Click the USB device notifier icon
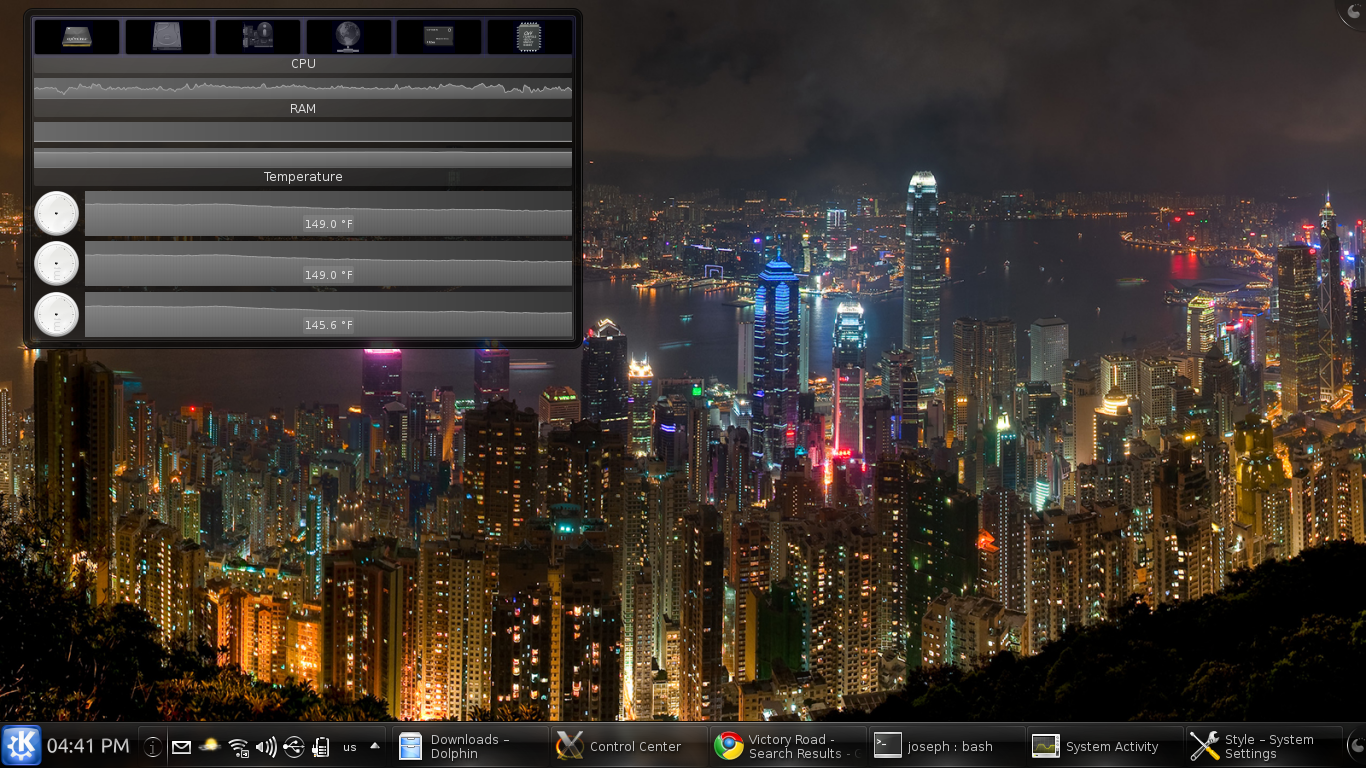This screenshot has height=768, width=1366. click(293, 747)
